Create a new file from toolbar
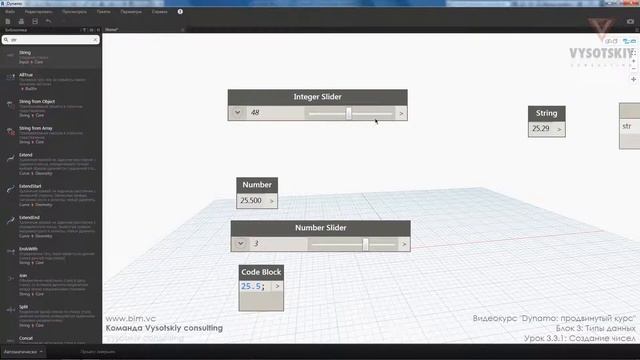640x360 pixels. [8, 21]
